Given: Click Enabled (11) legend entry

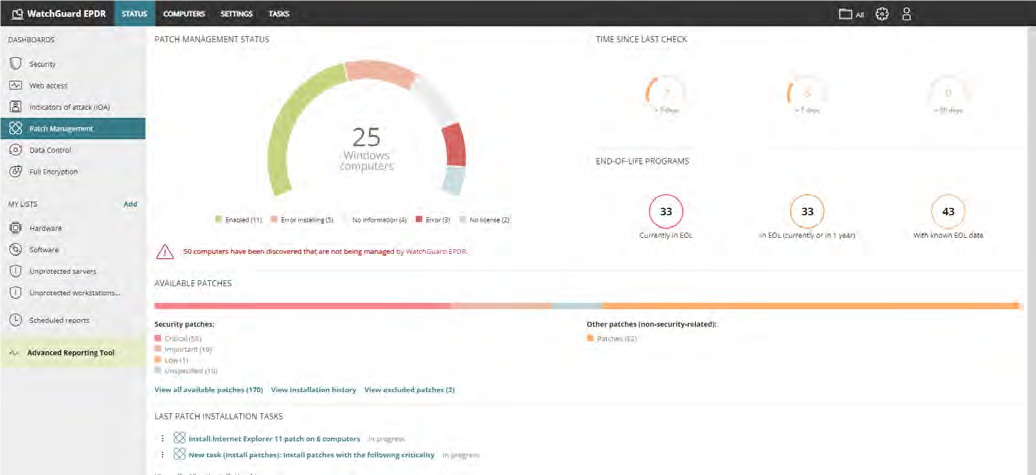Looking at the screenshot, I should click(x=239, y=219).
